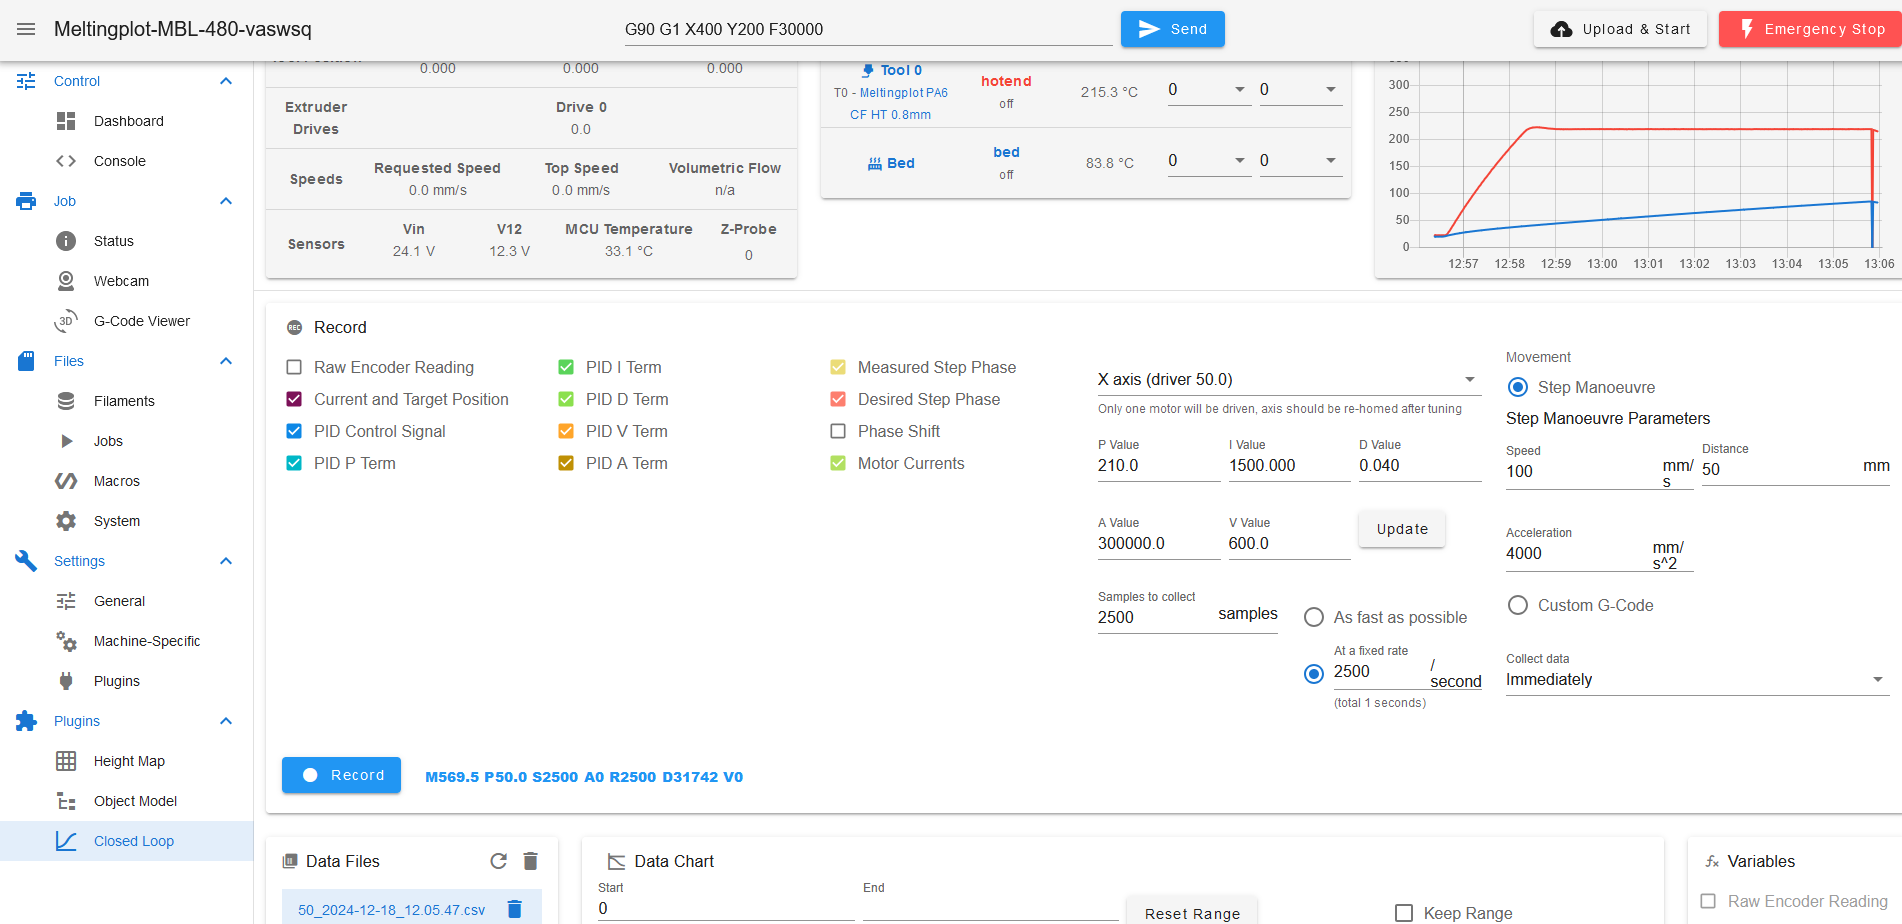Click the General settings tune icon
The image size is (1902, 924).
pyautogui.click(x=66, y=601)
